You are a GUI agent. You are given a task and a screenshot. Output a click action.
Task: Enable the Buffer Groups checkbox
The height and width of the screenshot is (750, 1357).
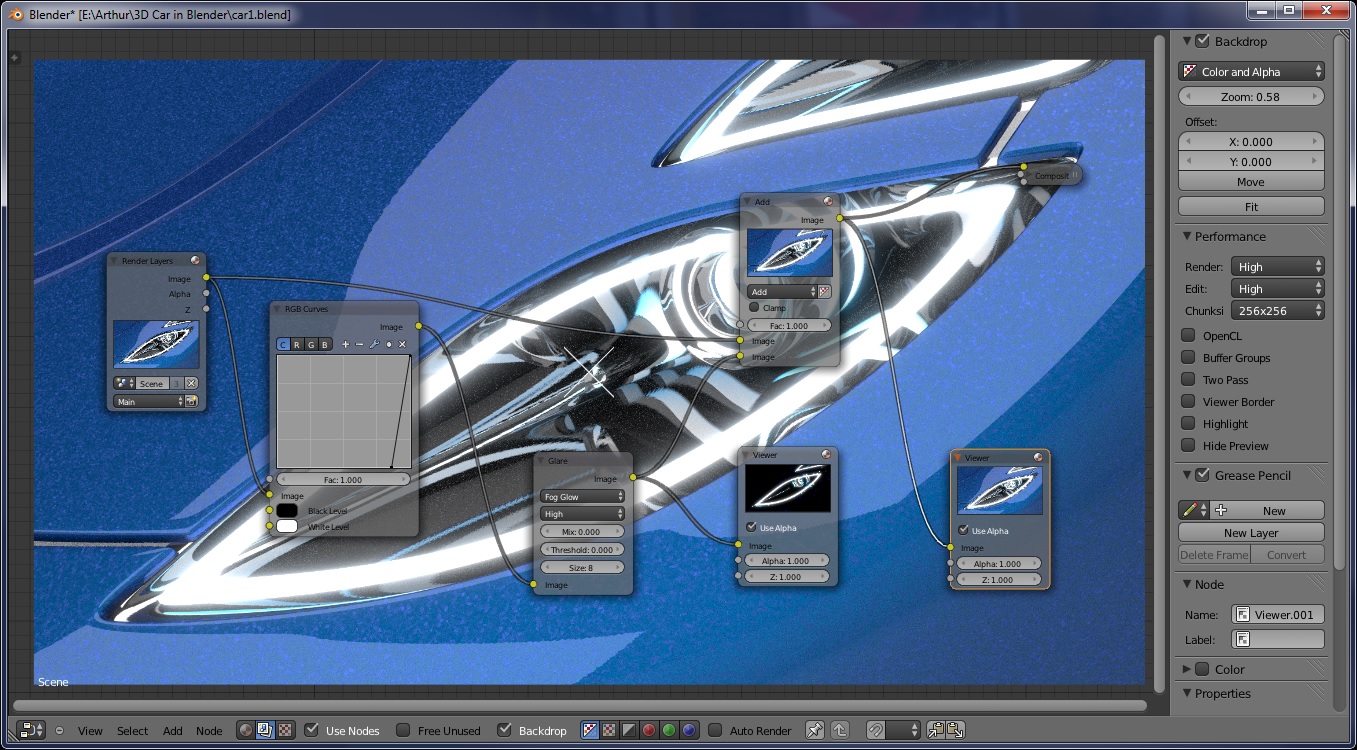pos(1188,358)
